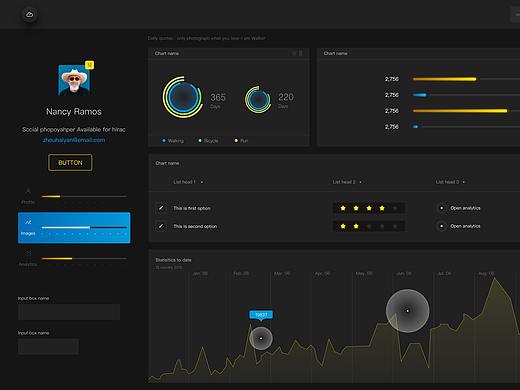Viewport: 520px width, 390px height.
Task: Focus the first Input box name field
Action: [x=69, y=312]
